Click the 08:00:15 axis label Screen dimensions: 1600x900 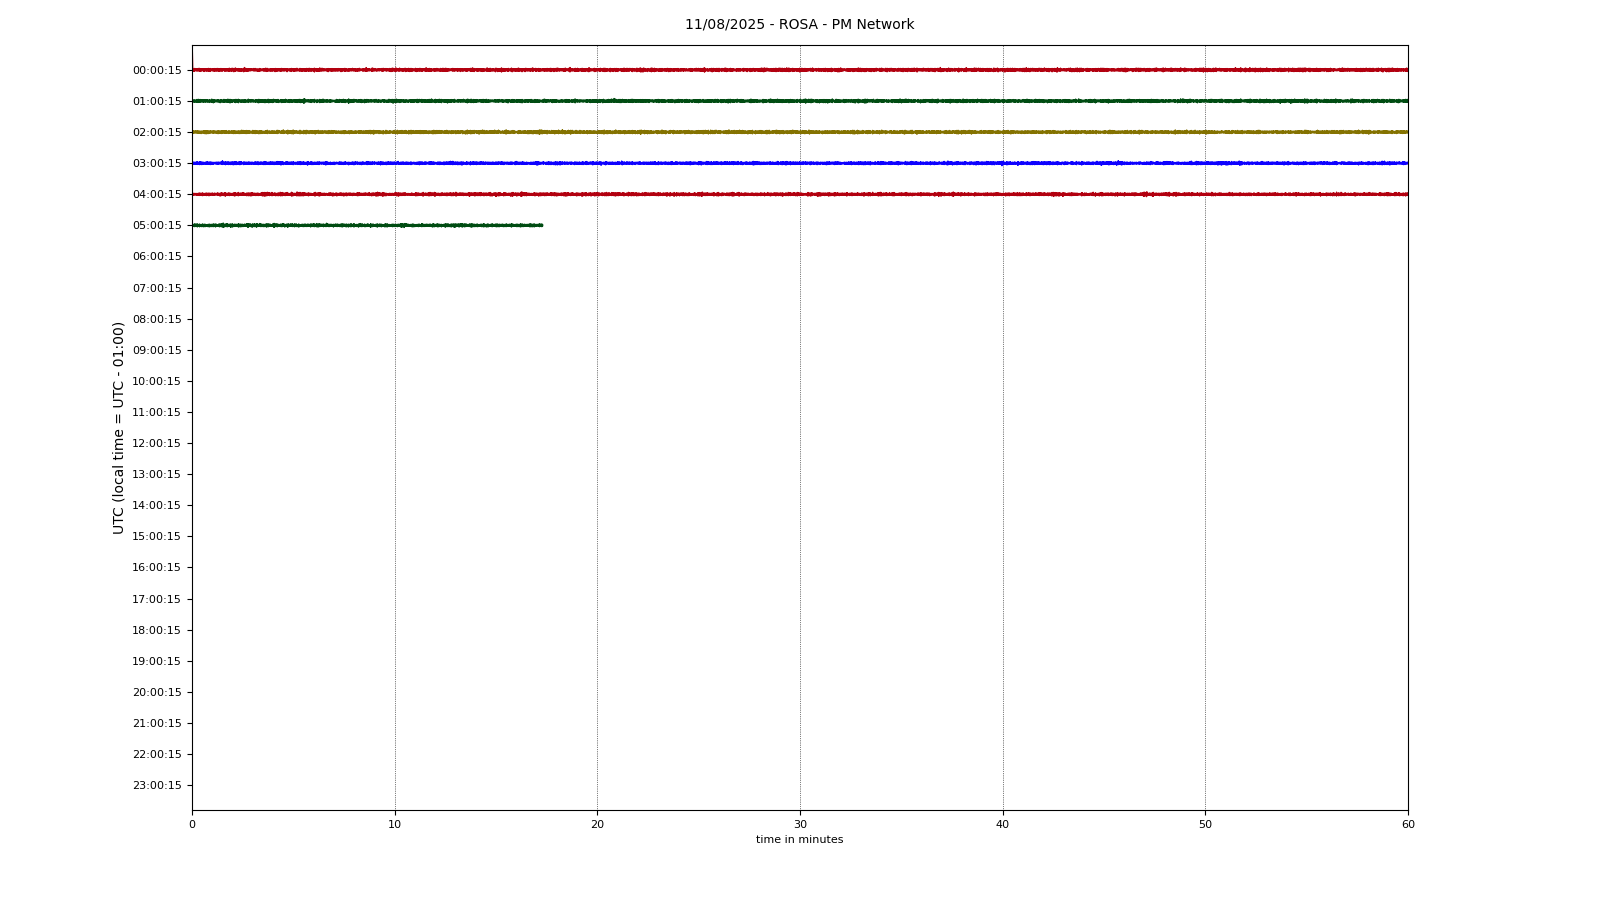coord(157,319)
